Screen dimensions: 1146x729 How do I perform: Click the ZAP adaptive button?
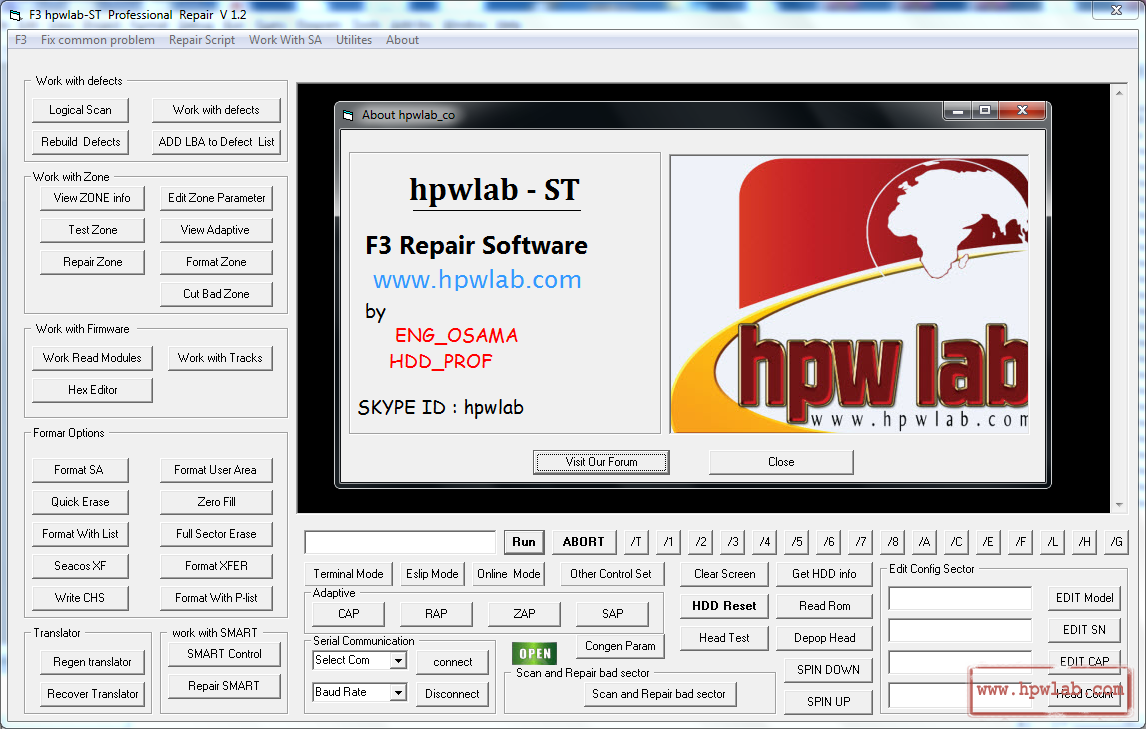(524, 614)
